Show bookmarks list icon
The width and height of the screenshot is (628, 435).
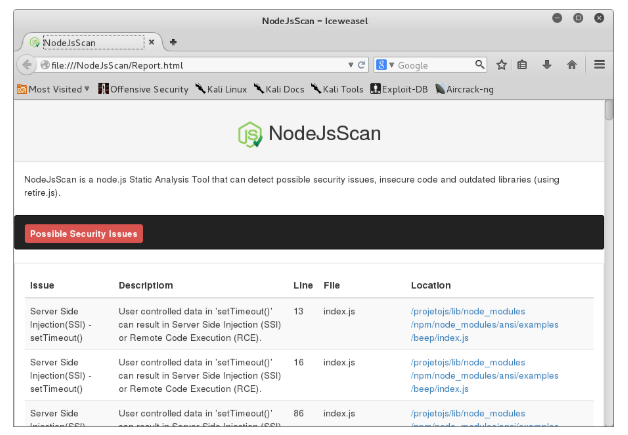tap(522, 64)
